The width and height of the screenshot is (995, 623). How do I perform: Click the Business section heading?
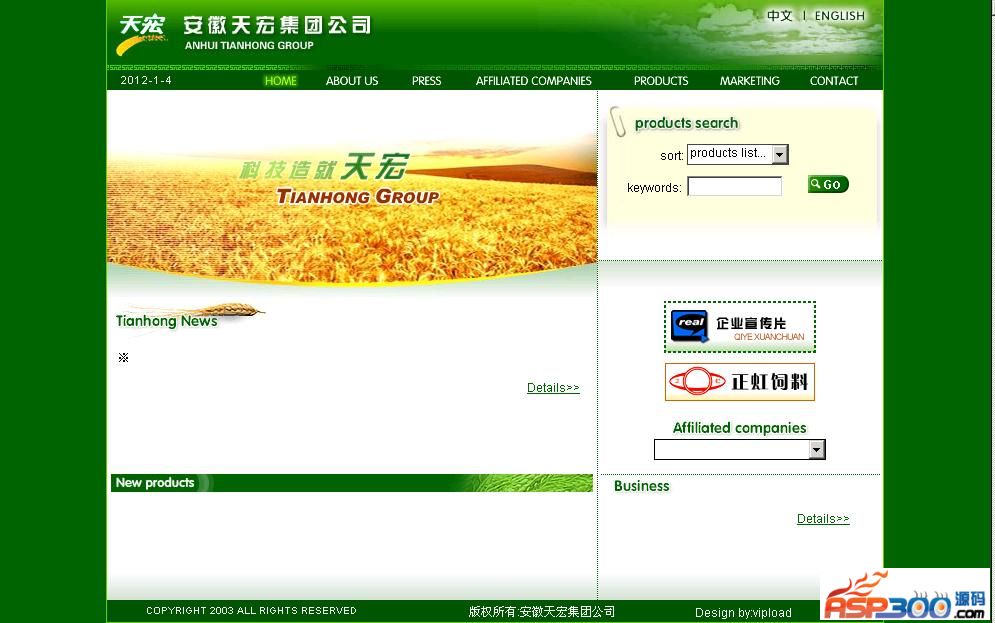coord(642,486)
